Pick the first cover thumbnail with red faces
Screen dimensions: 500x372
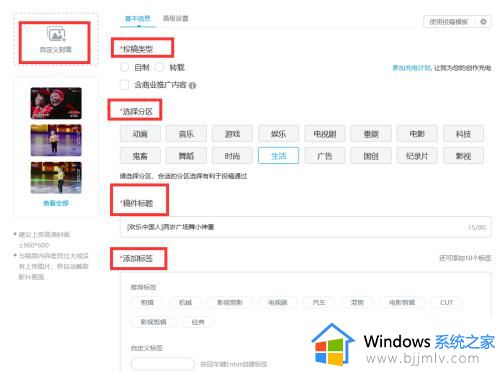click(56, 103)
